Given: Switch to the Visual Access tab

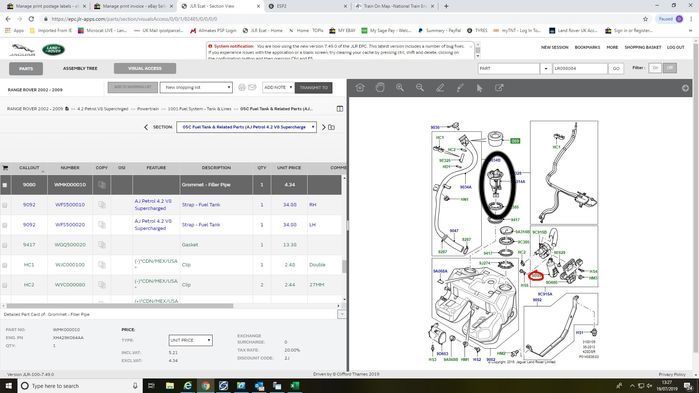Looking at the screenshot, I should [x=145, y=68].
